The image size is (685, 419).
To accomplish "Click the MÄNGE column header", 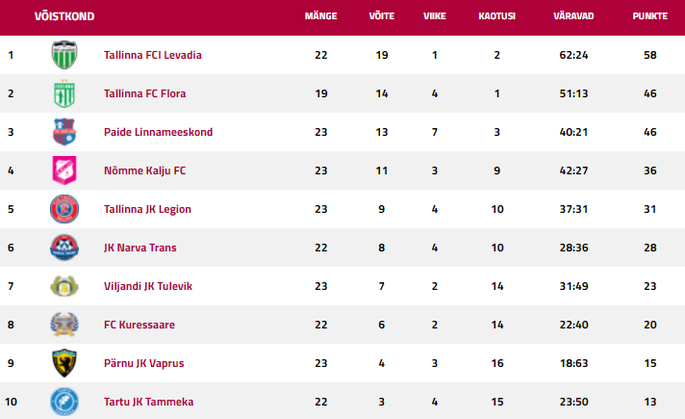I will tap(321, 16).
